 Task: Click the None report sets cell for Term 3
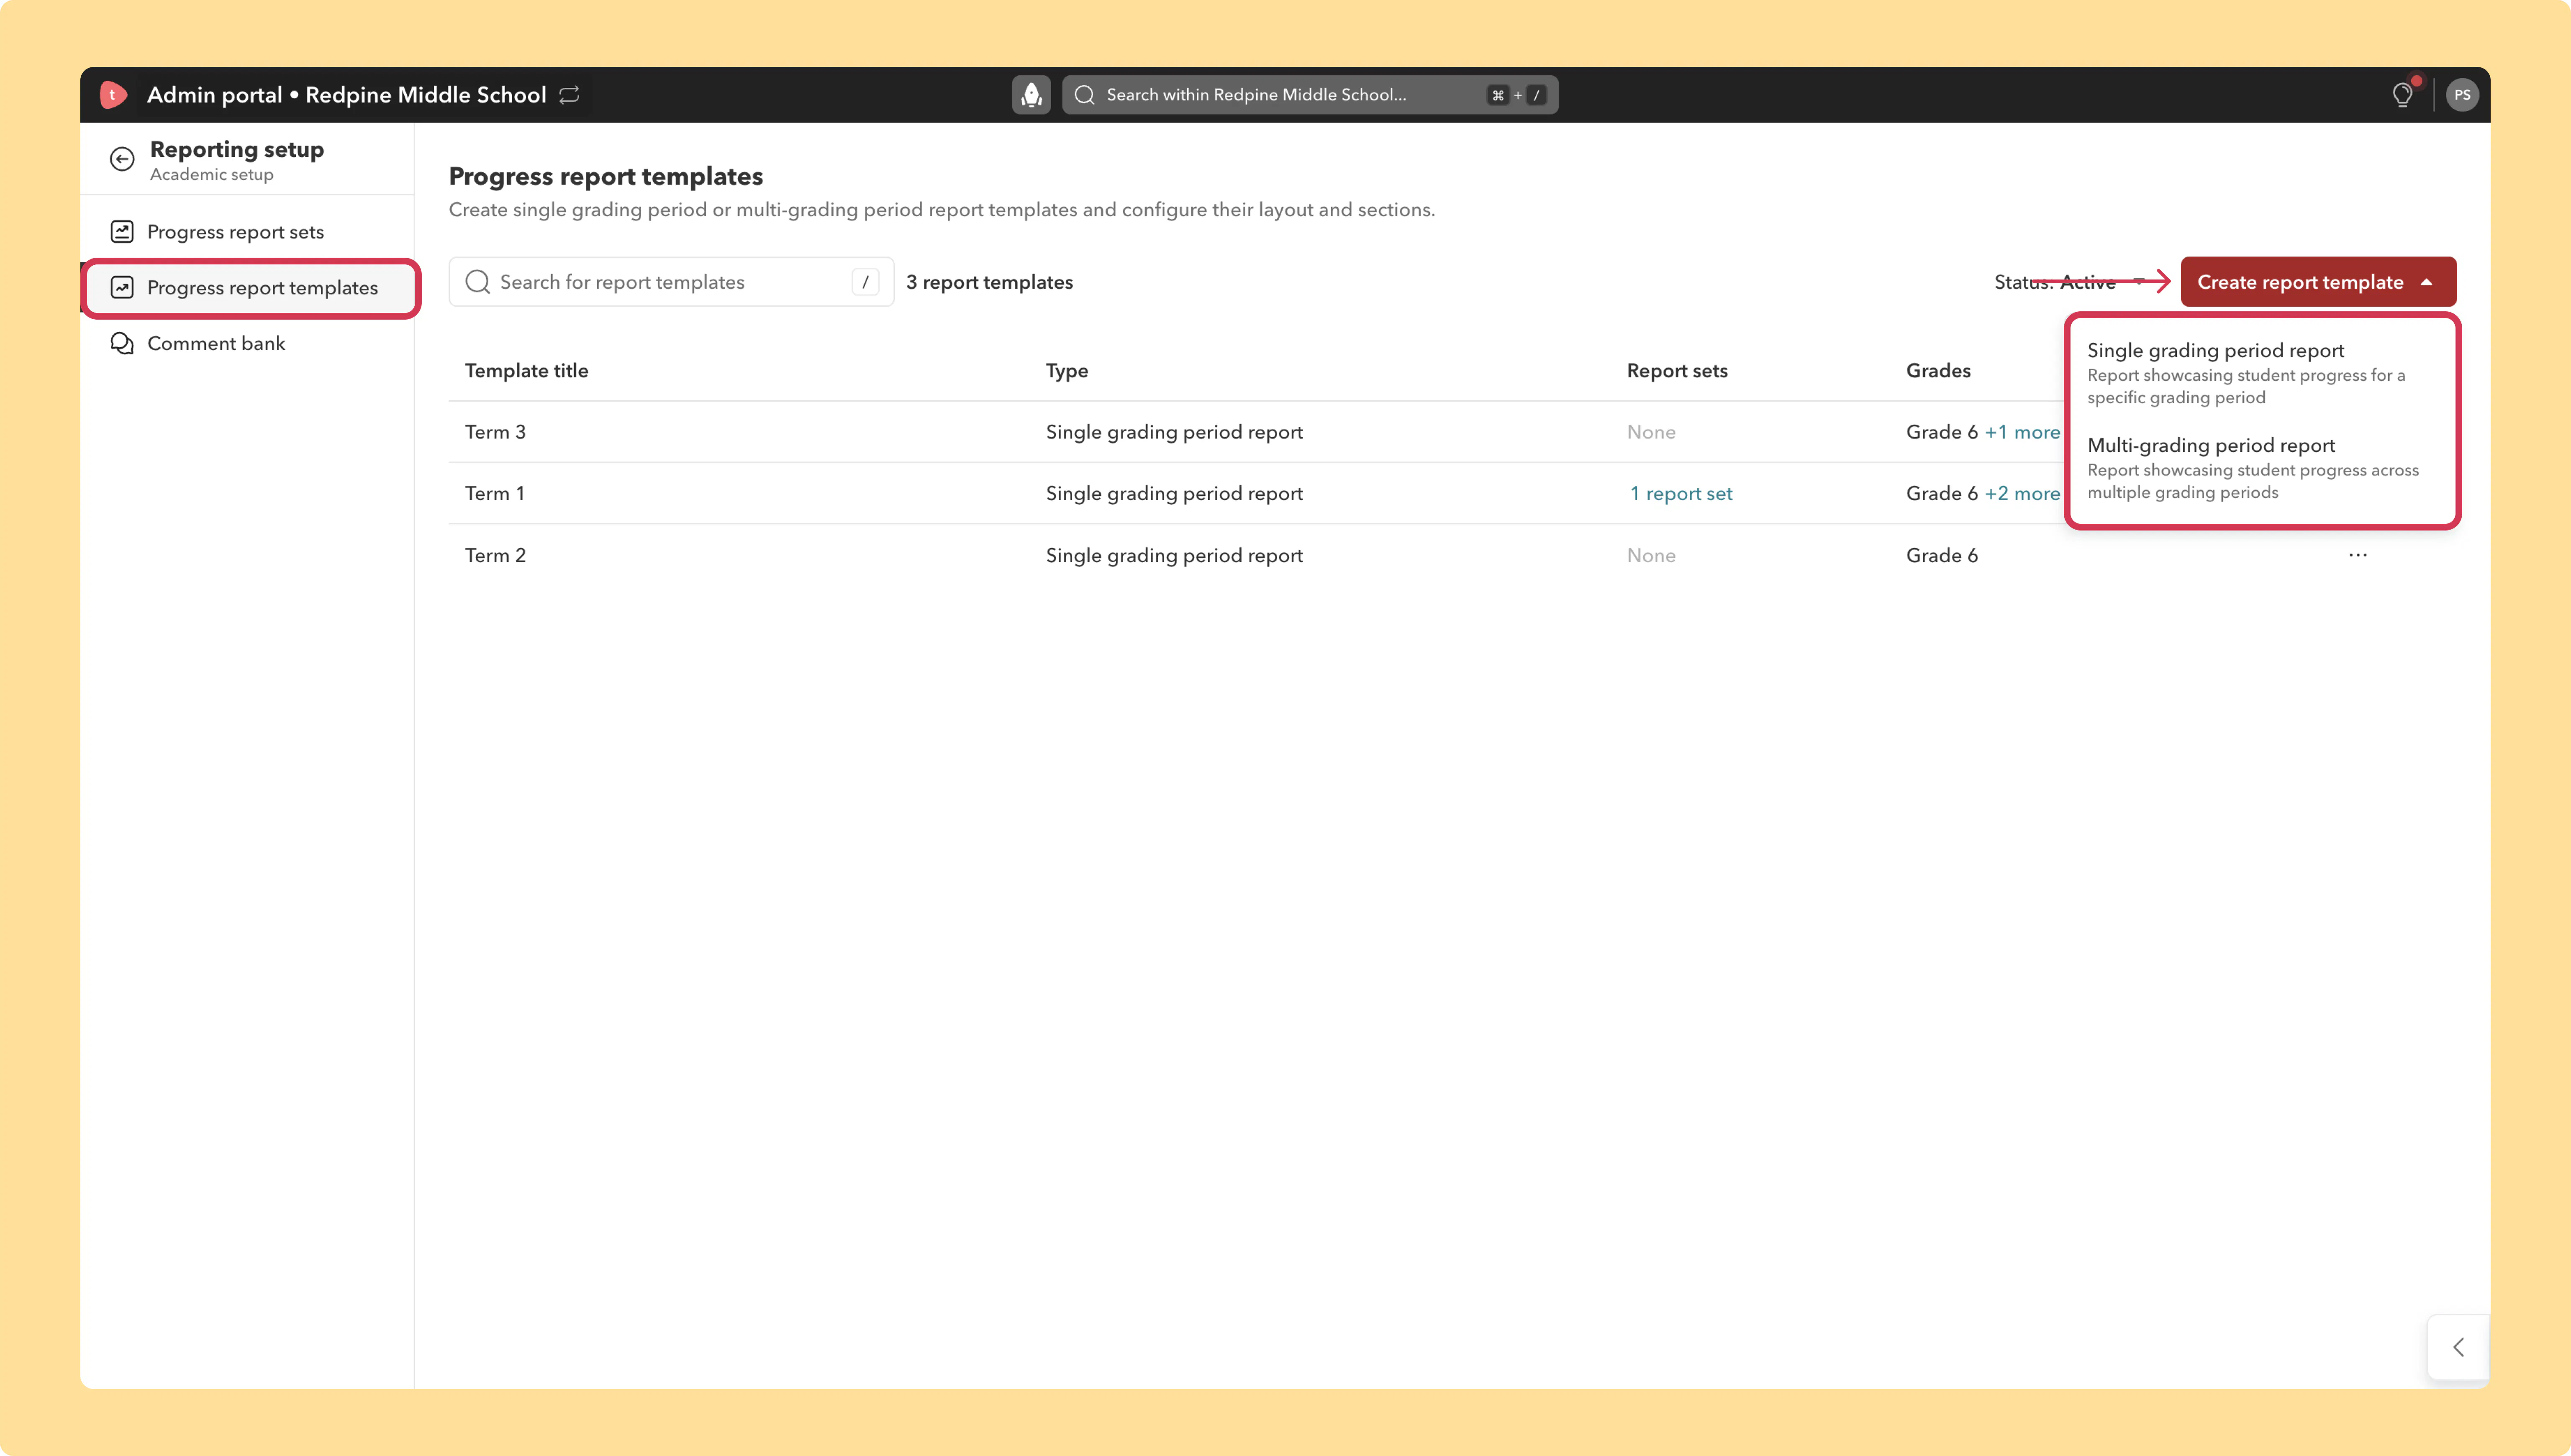pos(1651,432)
